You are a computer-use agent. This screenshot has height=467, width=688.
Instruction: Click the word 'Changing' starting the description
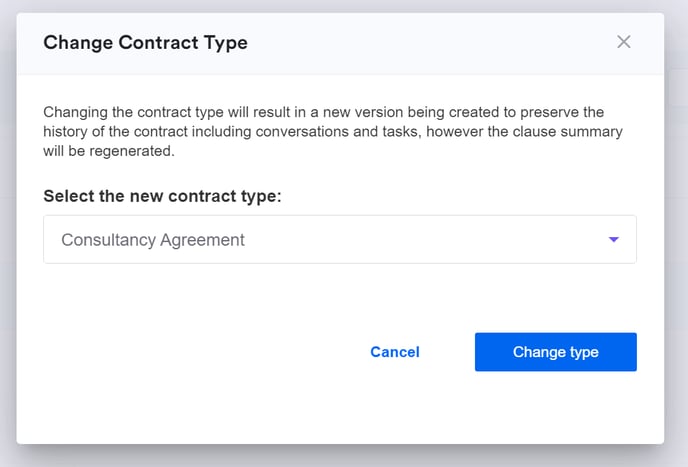pyautogui.click(x=75, y=112)
